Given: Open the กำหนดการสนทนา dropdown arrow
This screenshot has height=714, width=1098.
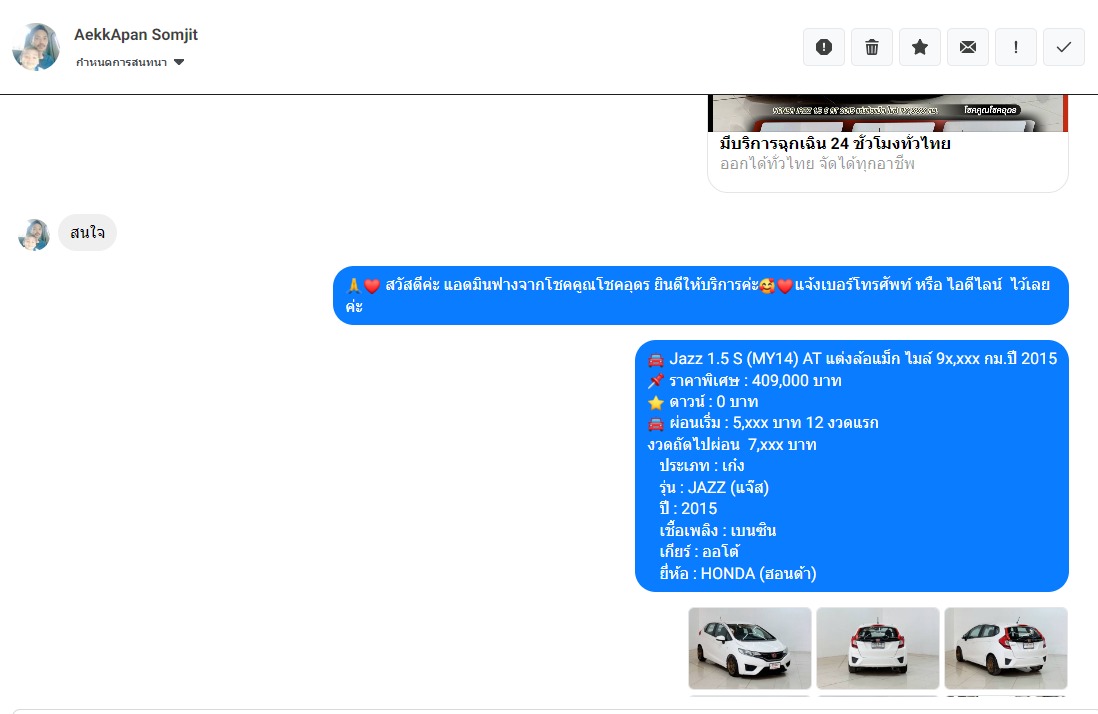Looking at the screenshot, I should [179, 62].
